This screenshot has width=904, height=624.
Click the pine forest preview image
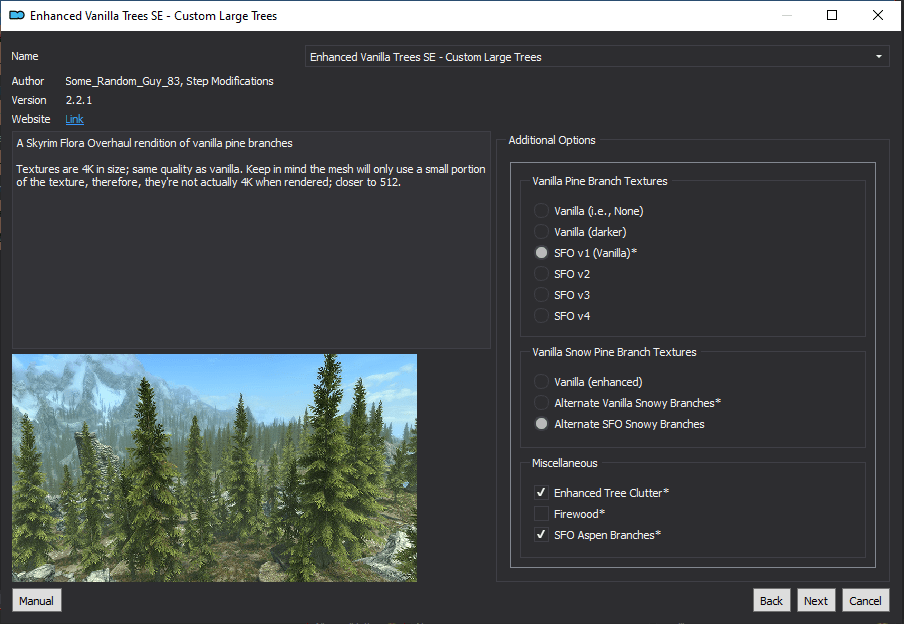(x=214, y=468)
